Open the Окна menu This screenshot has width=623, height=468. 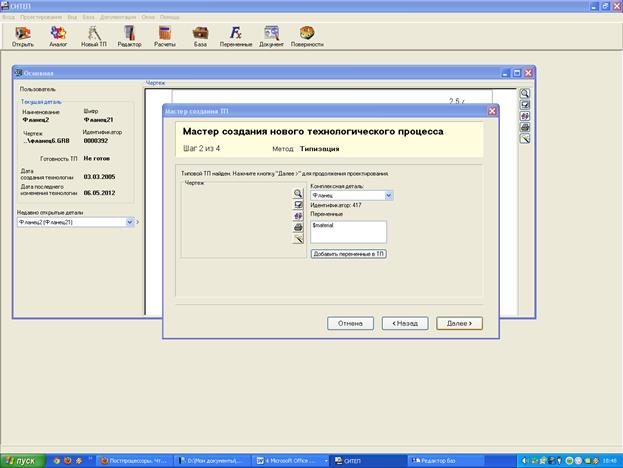click(148, 17)
